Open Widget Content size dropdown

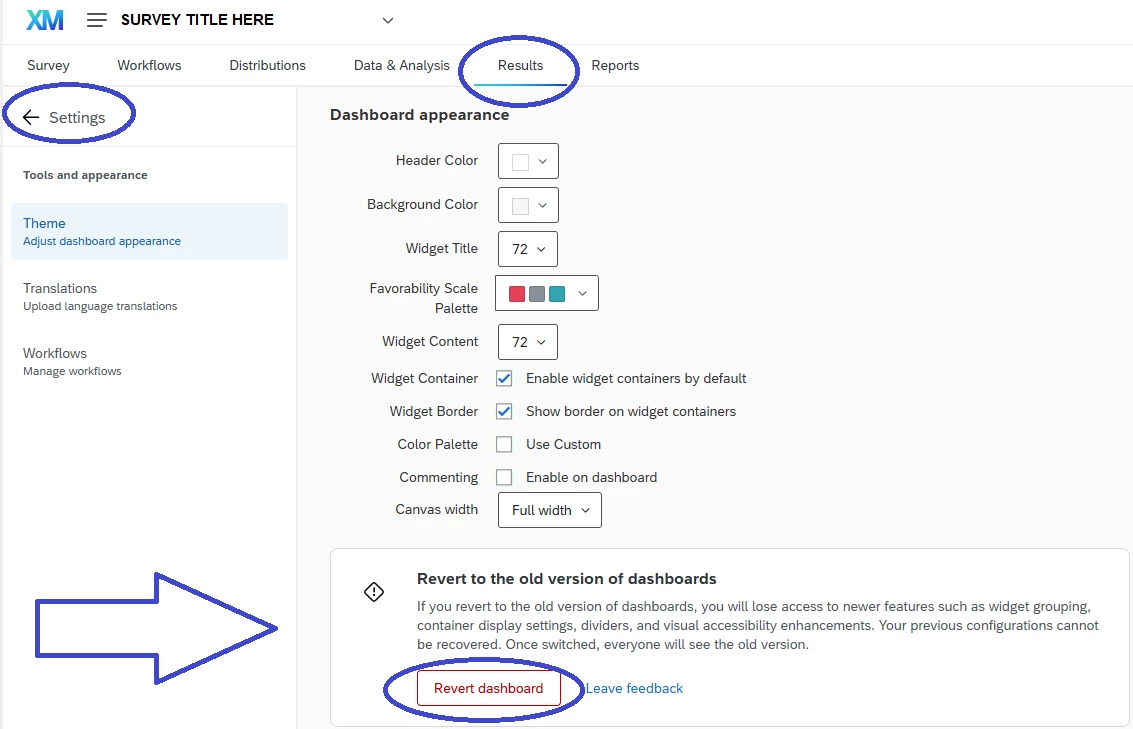pyautogui.click(x=527, y=342)
